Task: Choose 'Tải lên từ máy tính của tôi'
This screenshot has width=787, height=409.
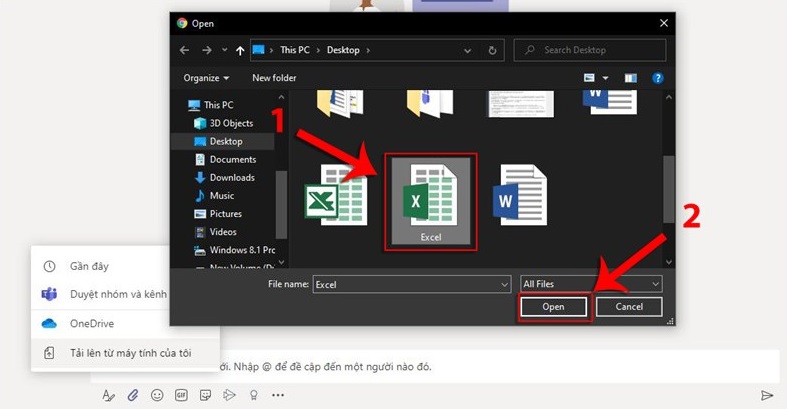Action: click(x=125, y=353)
